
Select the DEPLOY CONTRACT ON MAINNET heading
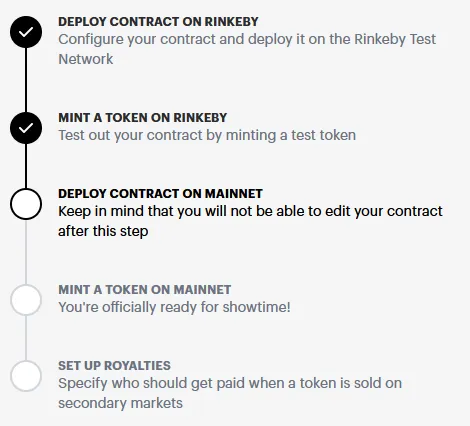coord(160,194)
